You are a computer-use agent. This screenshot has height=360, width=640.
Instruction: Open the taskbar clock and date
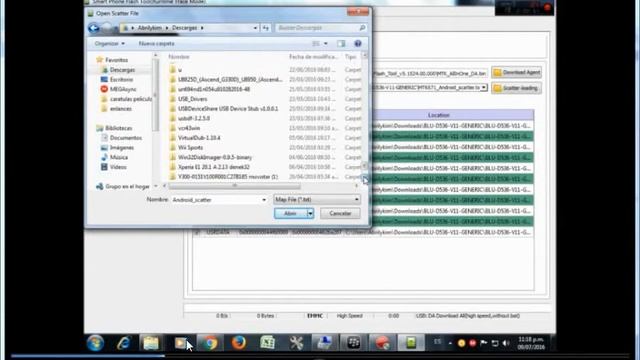(x=531, y=343)
